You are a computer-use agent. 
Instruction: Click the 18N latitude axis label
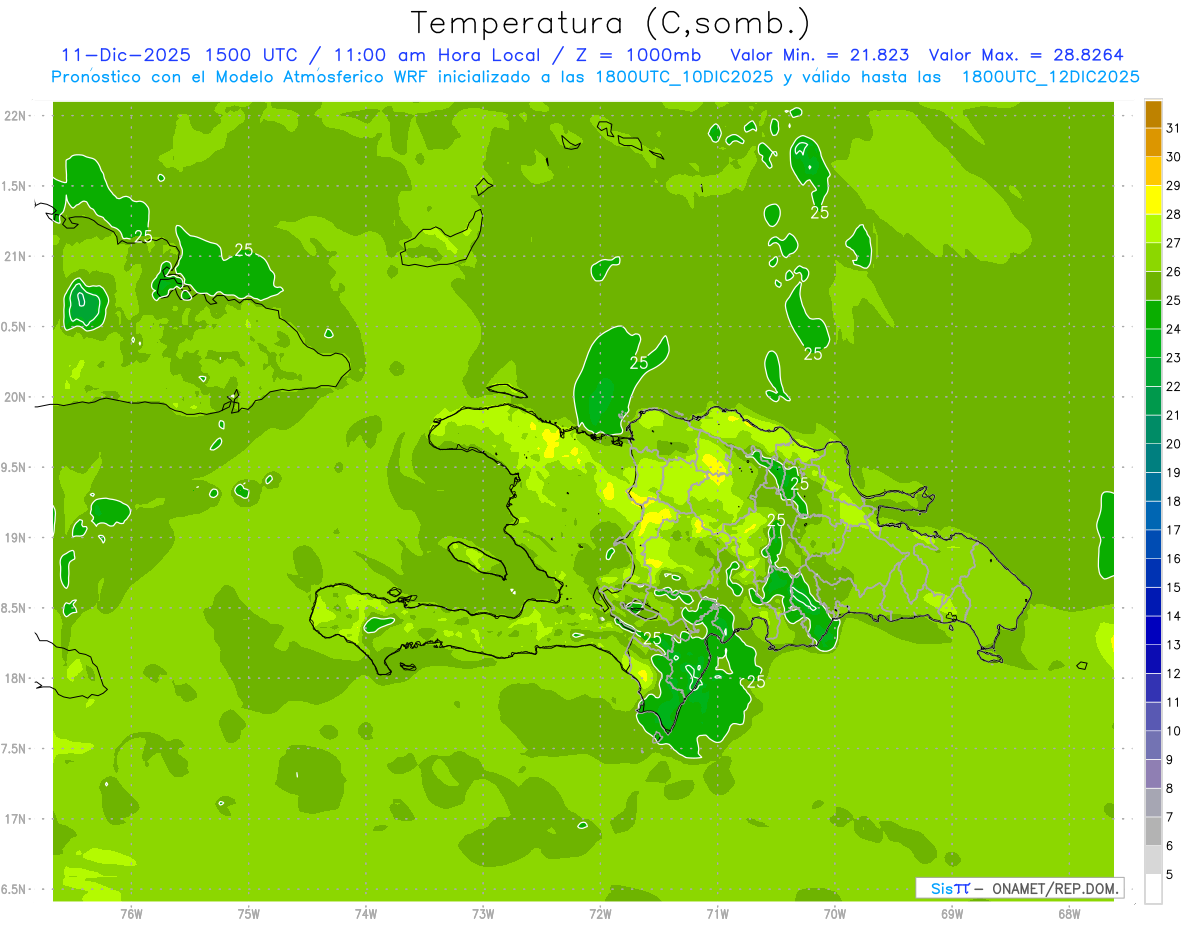pos(15,678)
